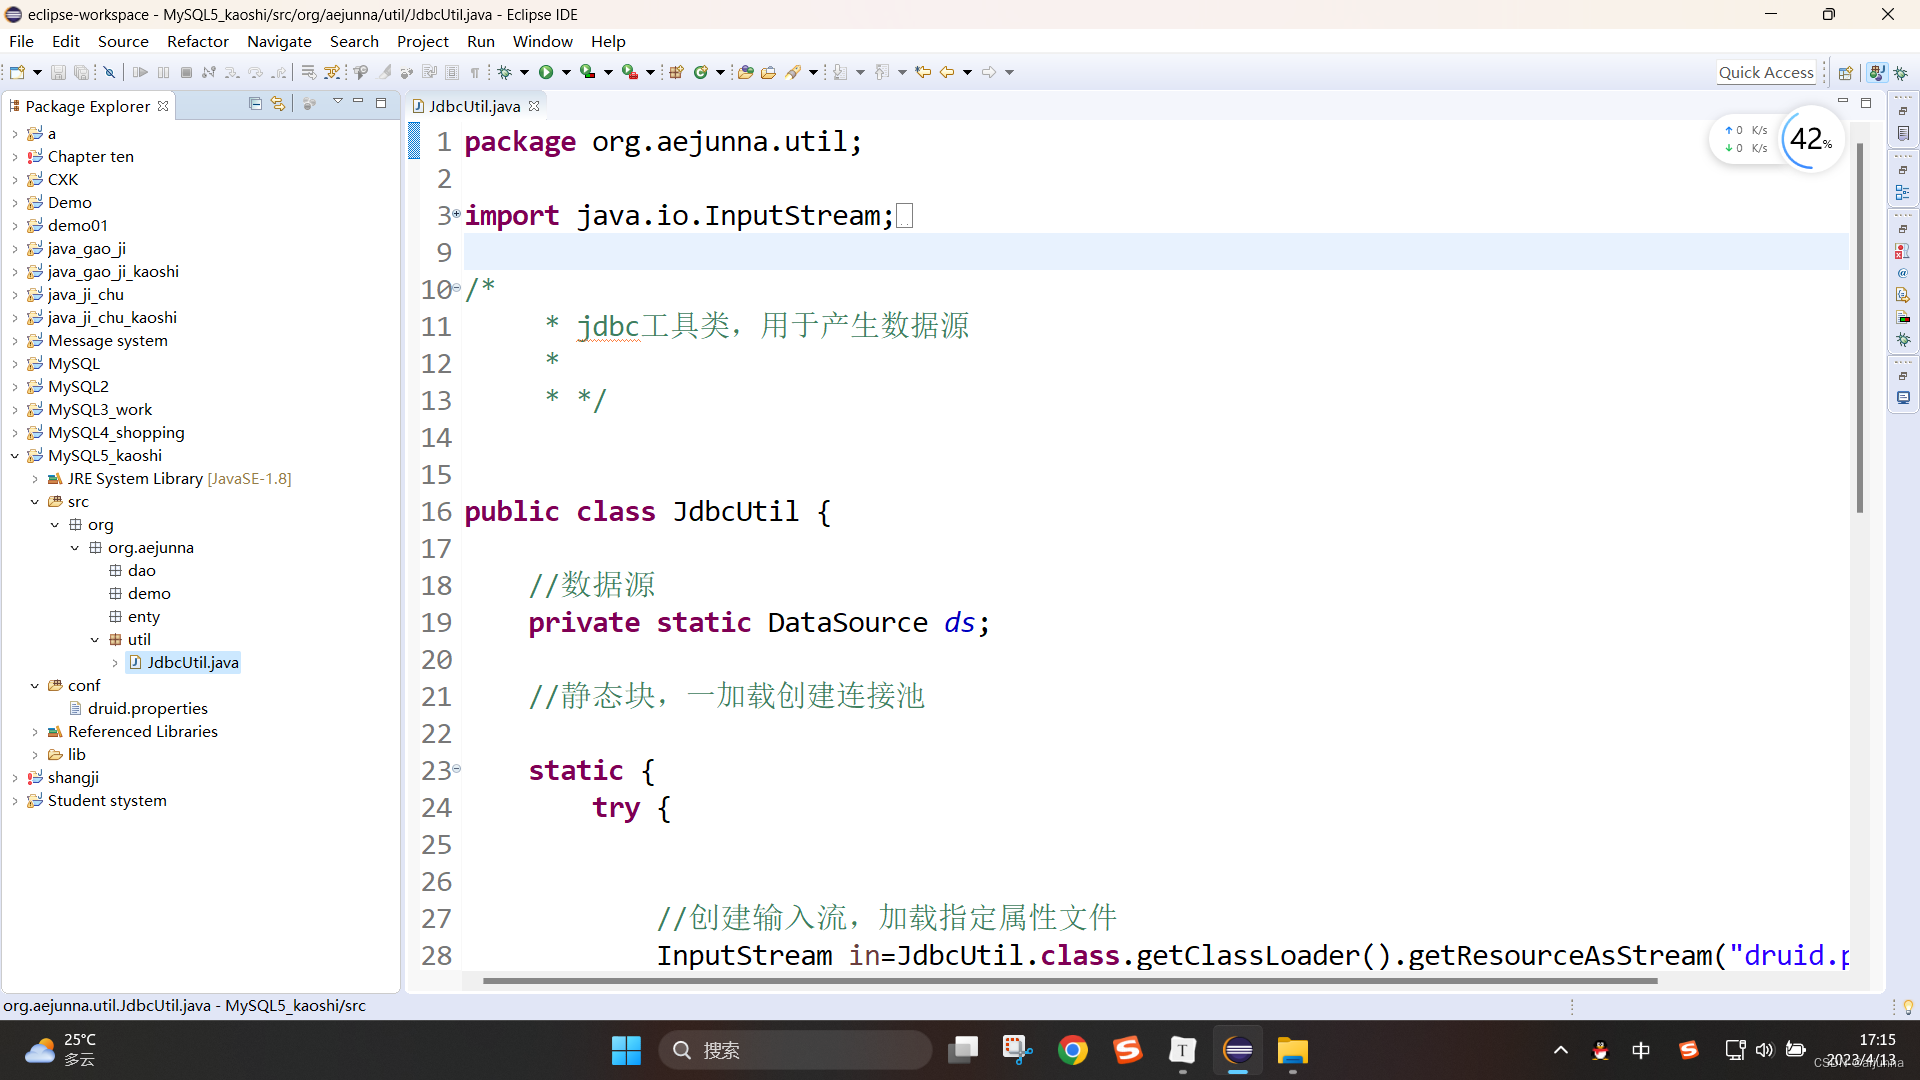This screenshot has width=1920, height=1080.
Task: Toggle Link with Editor in Package Explorer
Action: [x=278, y=104]
